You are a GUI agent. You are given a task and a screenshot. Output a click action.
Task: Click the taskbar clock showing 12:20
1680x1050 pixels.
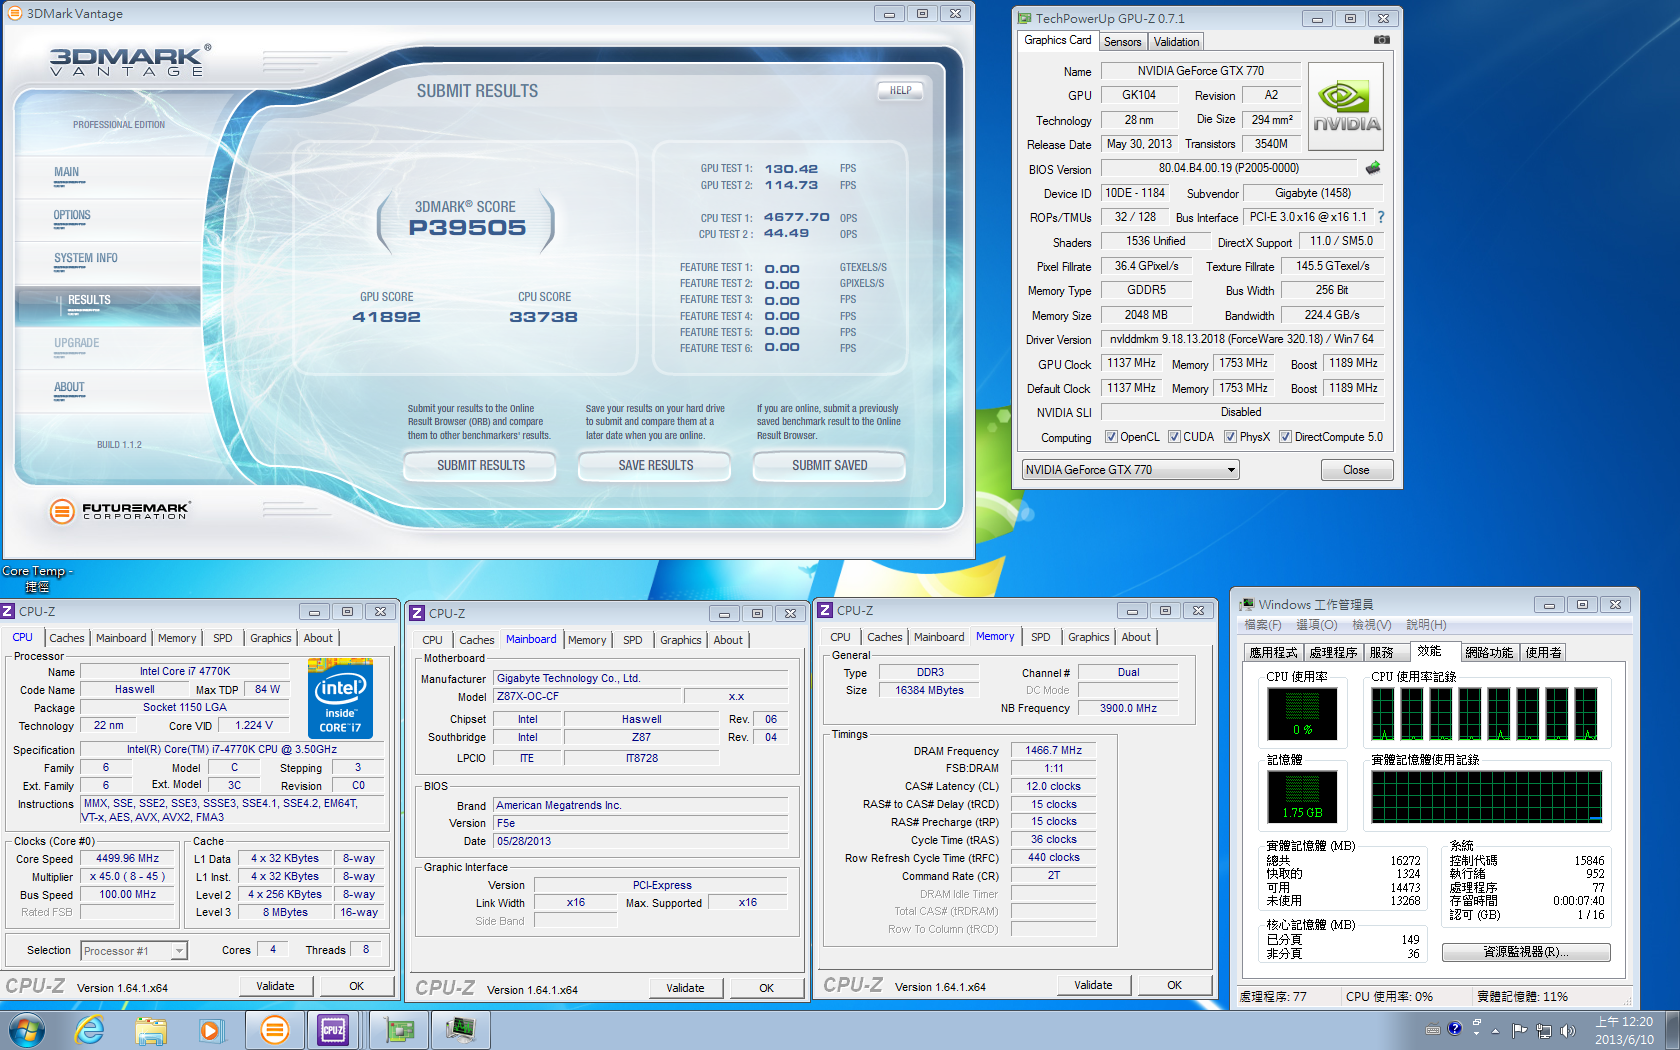coord(1624,1030)
